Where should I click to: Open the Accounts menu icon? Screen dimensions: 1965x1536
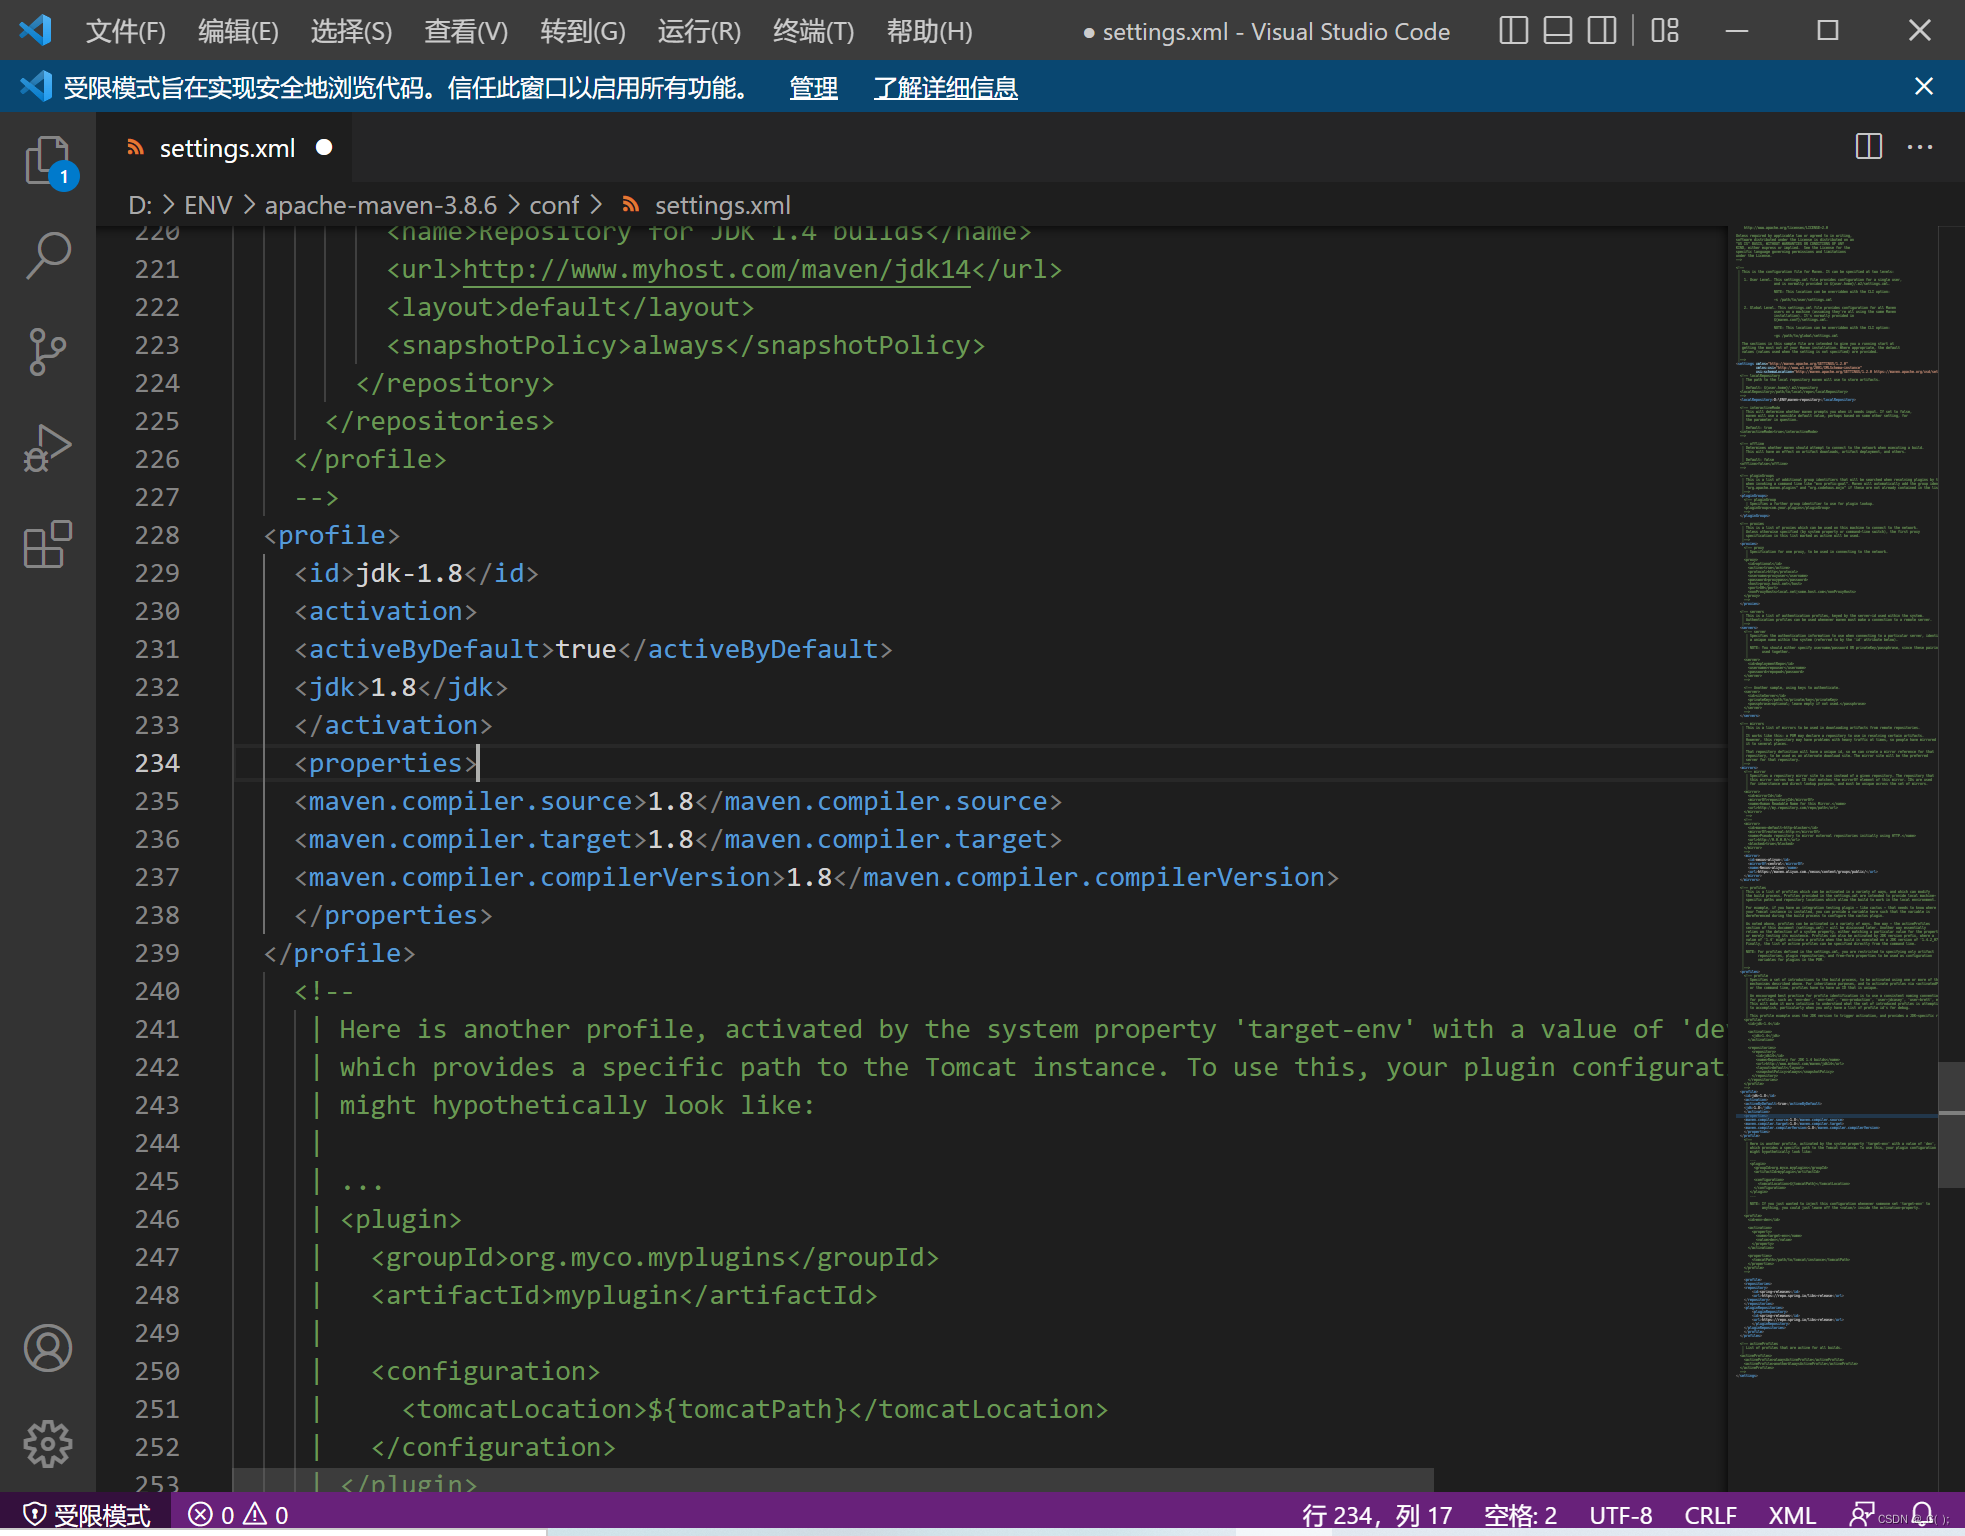click(48, 1348)
